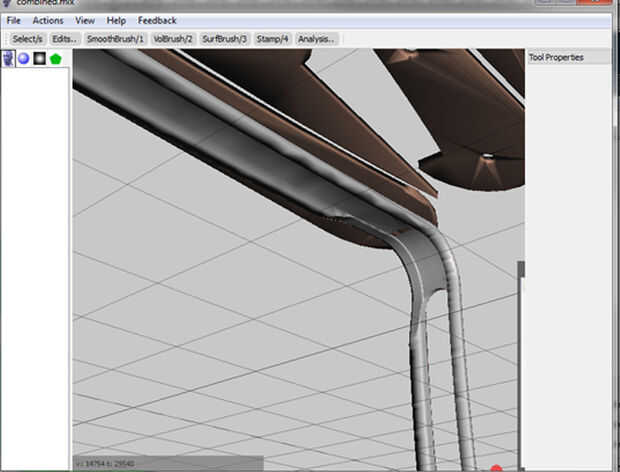Choose the Stamp/4 tool
The width and height of the screenshot is (620, 472).
click(x=272, y=39)
